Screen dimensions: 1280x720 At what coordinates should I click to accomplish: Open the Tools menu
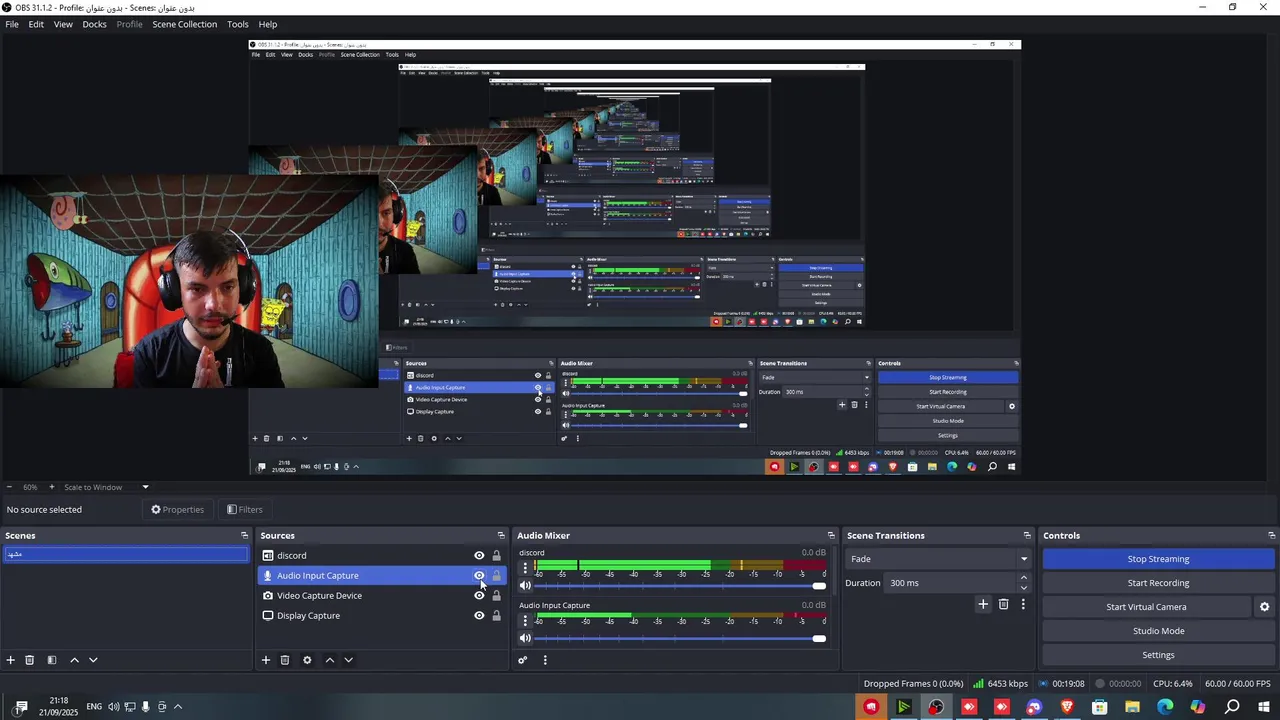coord(238,24)
